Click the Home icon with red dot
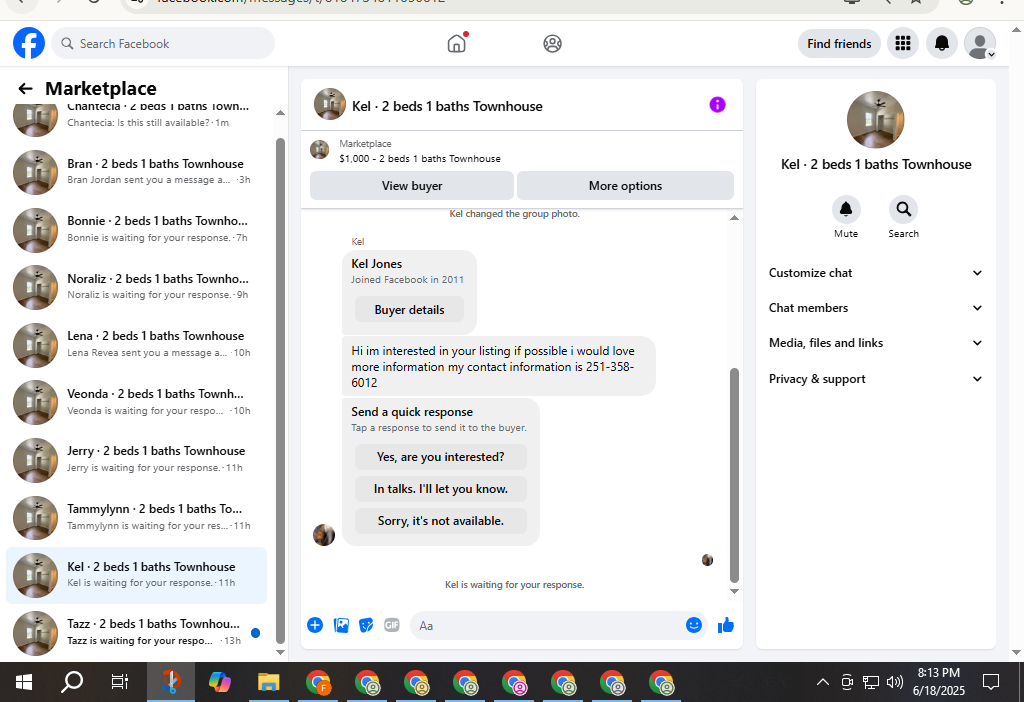The width and height of the screenshot is (1024, 702). click(457, 44)
